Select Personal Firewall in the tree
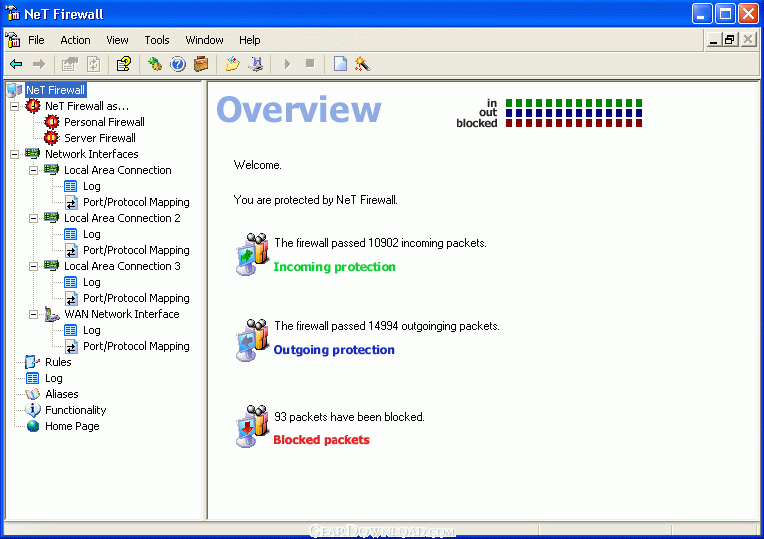 point(104,122)
